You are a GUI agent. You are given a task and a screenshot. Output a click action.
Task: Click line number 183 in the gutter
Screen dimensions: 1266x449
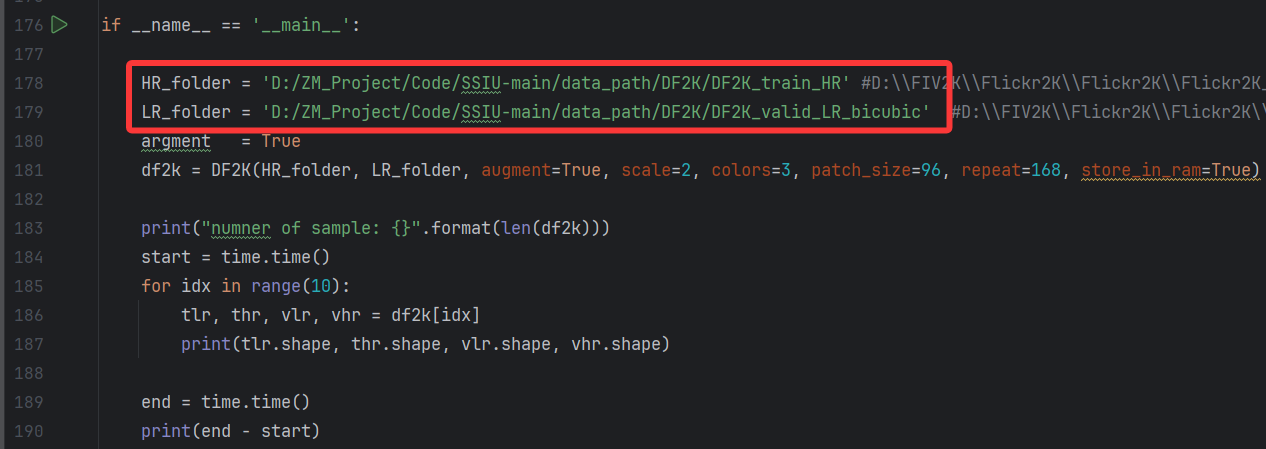tap(29, 228)
